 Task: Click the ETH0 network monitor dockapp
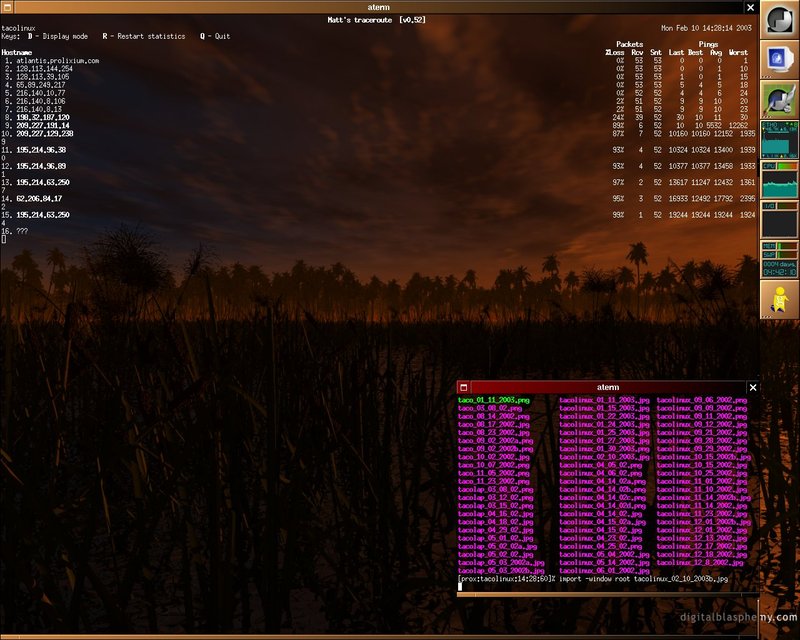[x=779, y=139]
